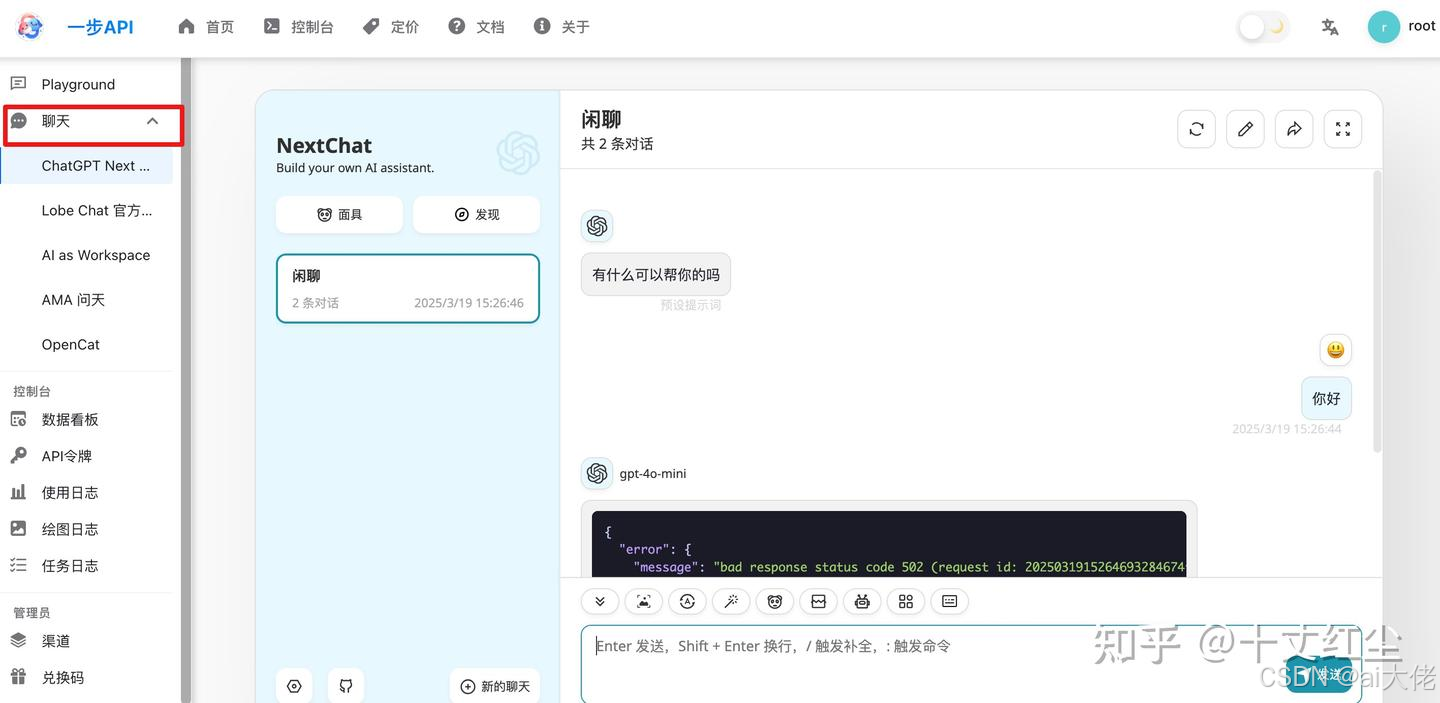This screenshot has width=1440, height=703.
Task: Click the 发现 discover button
Action: point(476,214)
